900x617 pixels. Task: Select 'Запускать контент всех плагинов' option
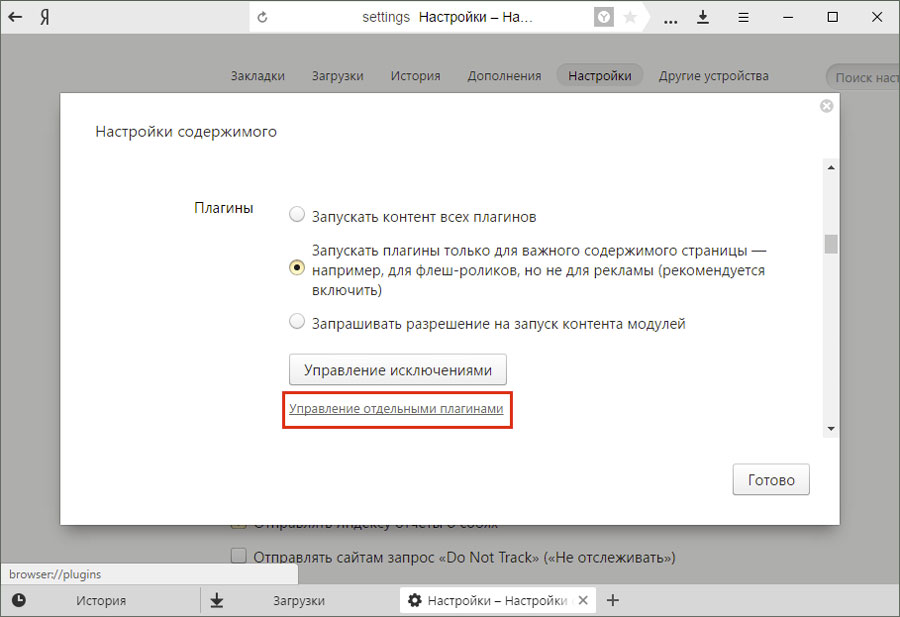point(297,215)
